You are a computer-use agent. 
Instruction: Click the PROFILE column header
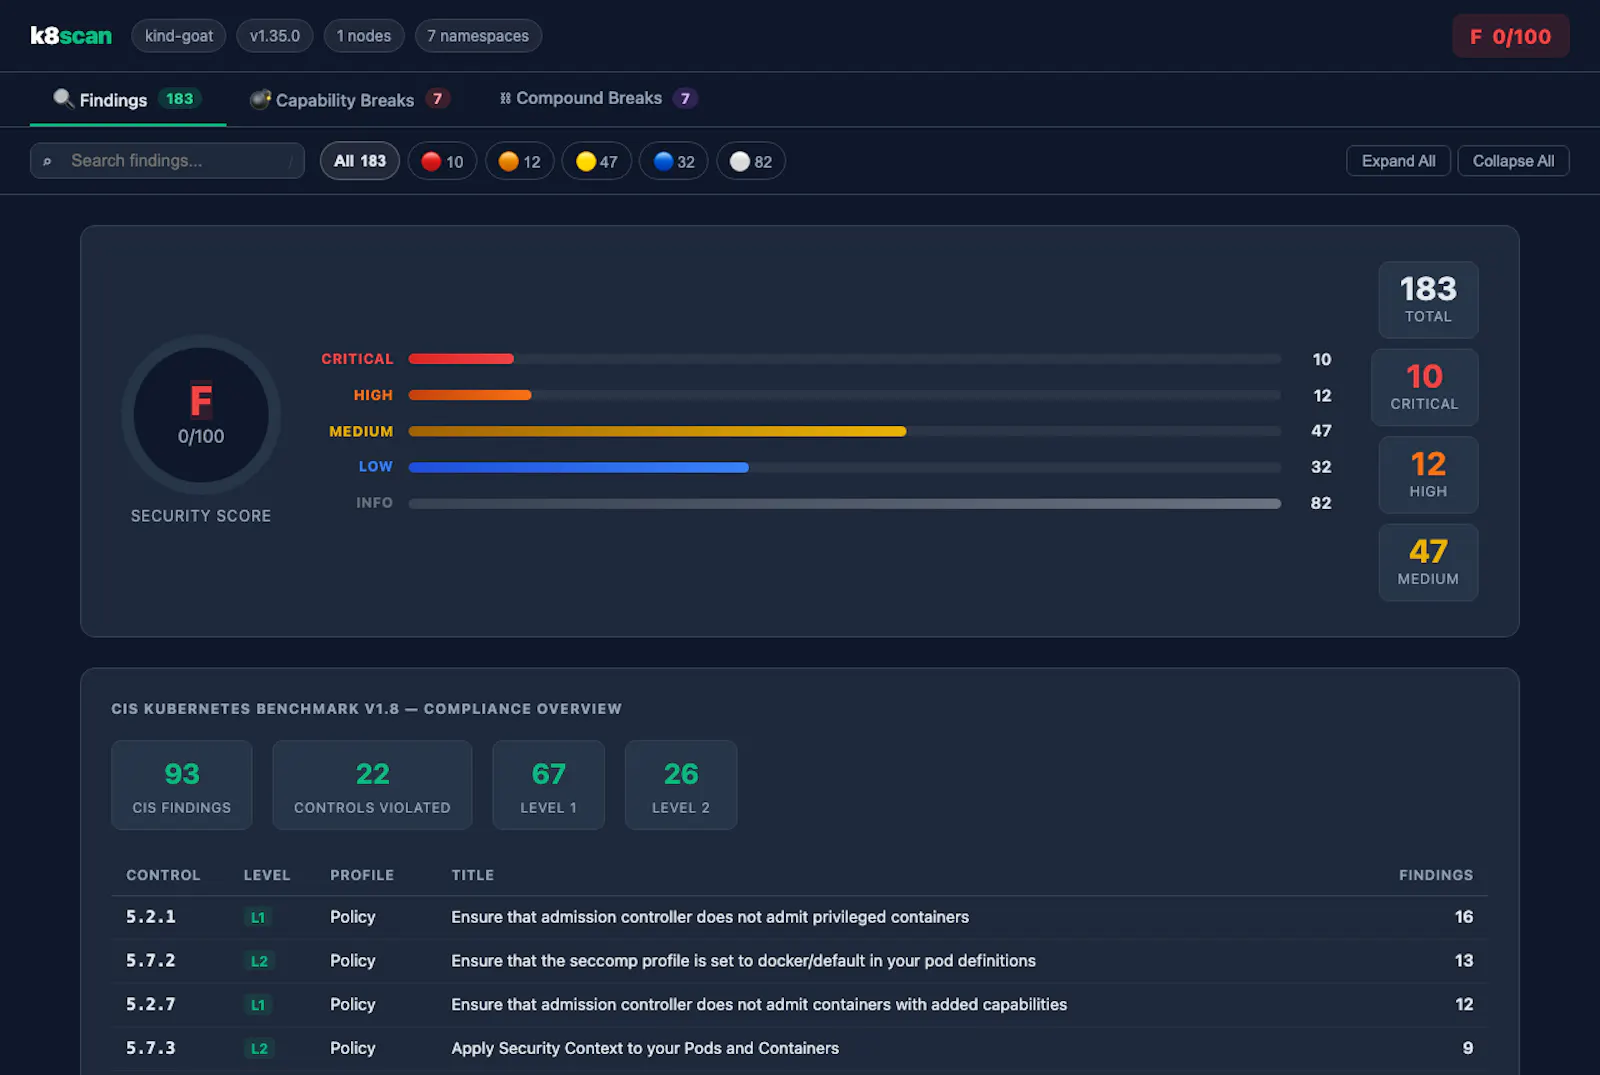click(x=362, y=875)
